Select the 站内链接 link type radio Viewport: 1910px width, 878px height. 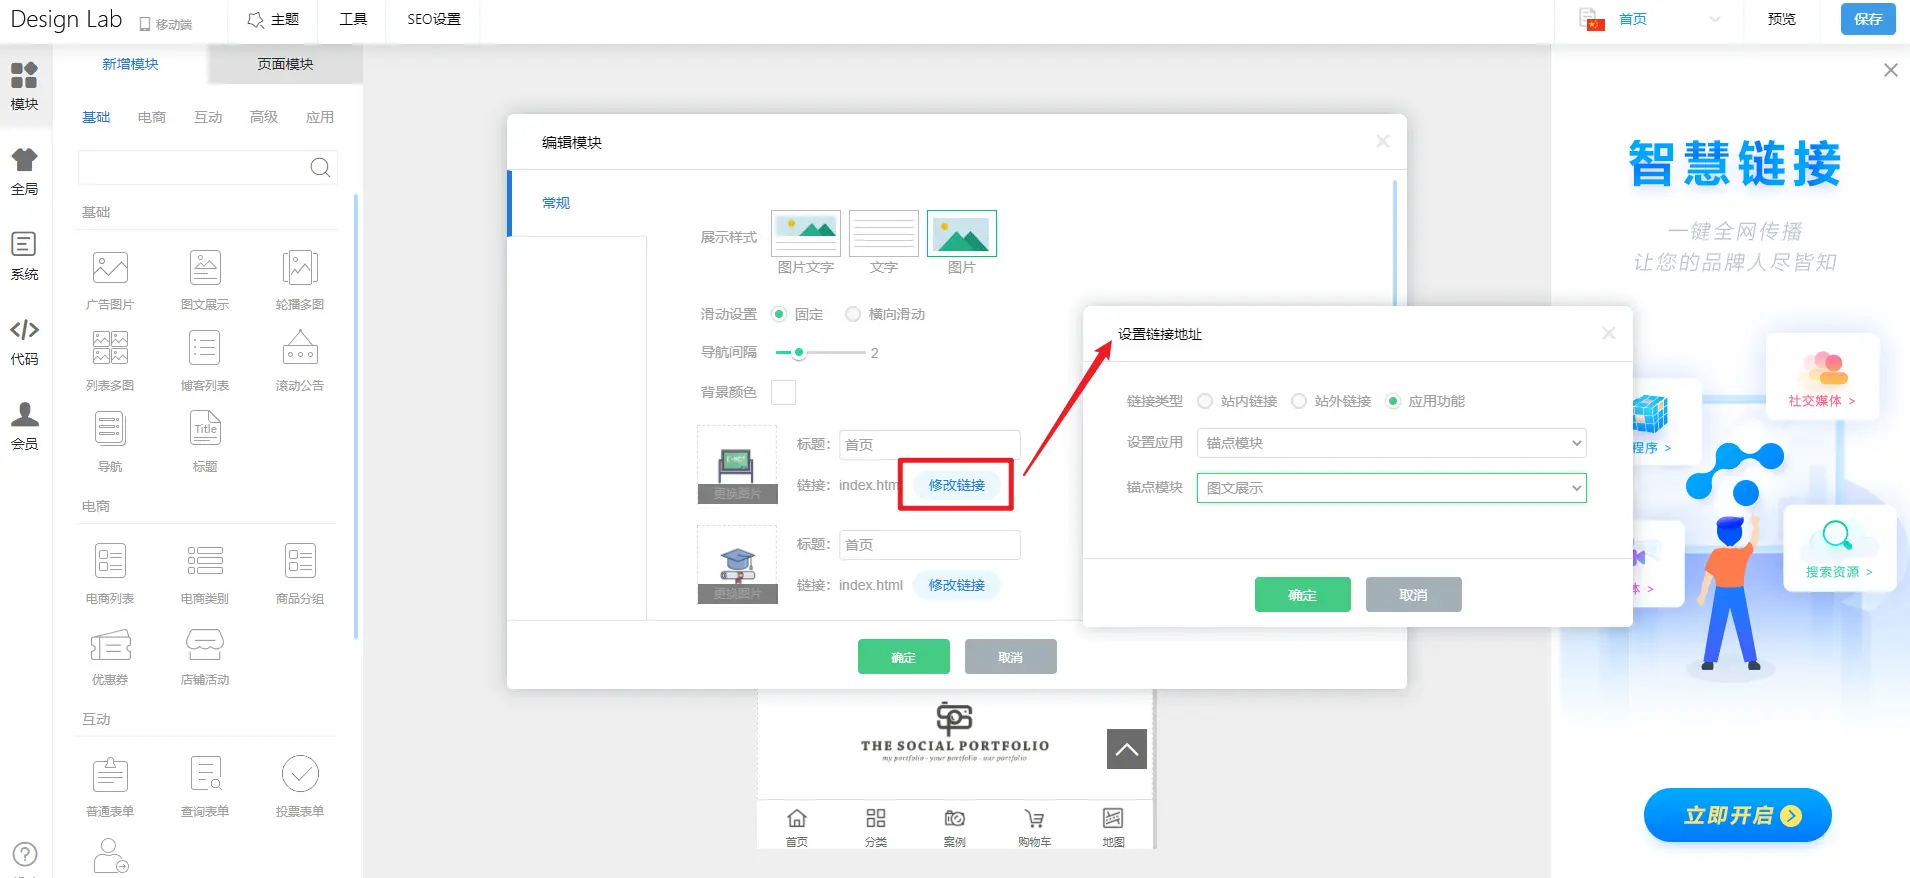[x=1205, y=401]
